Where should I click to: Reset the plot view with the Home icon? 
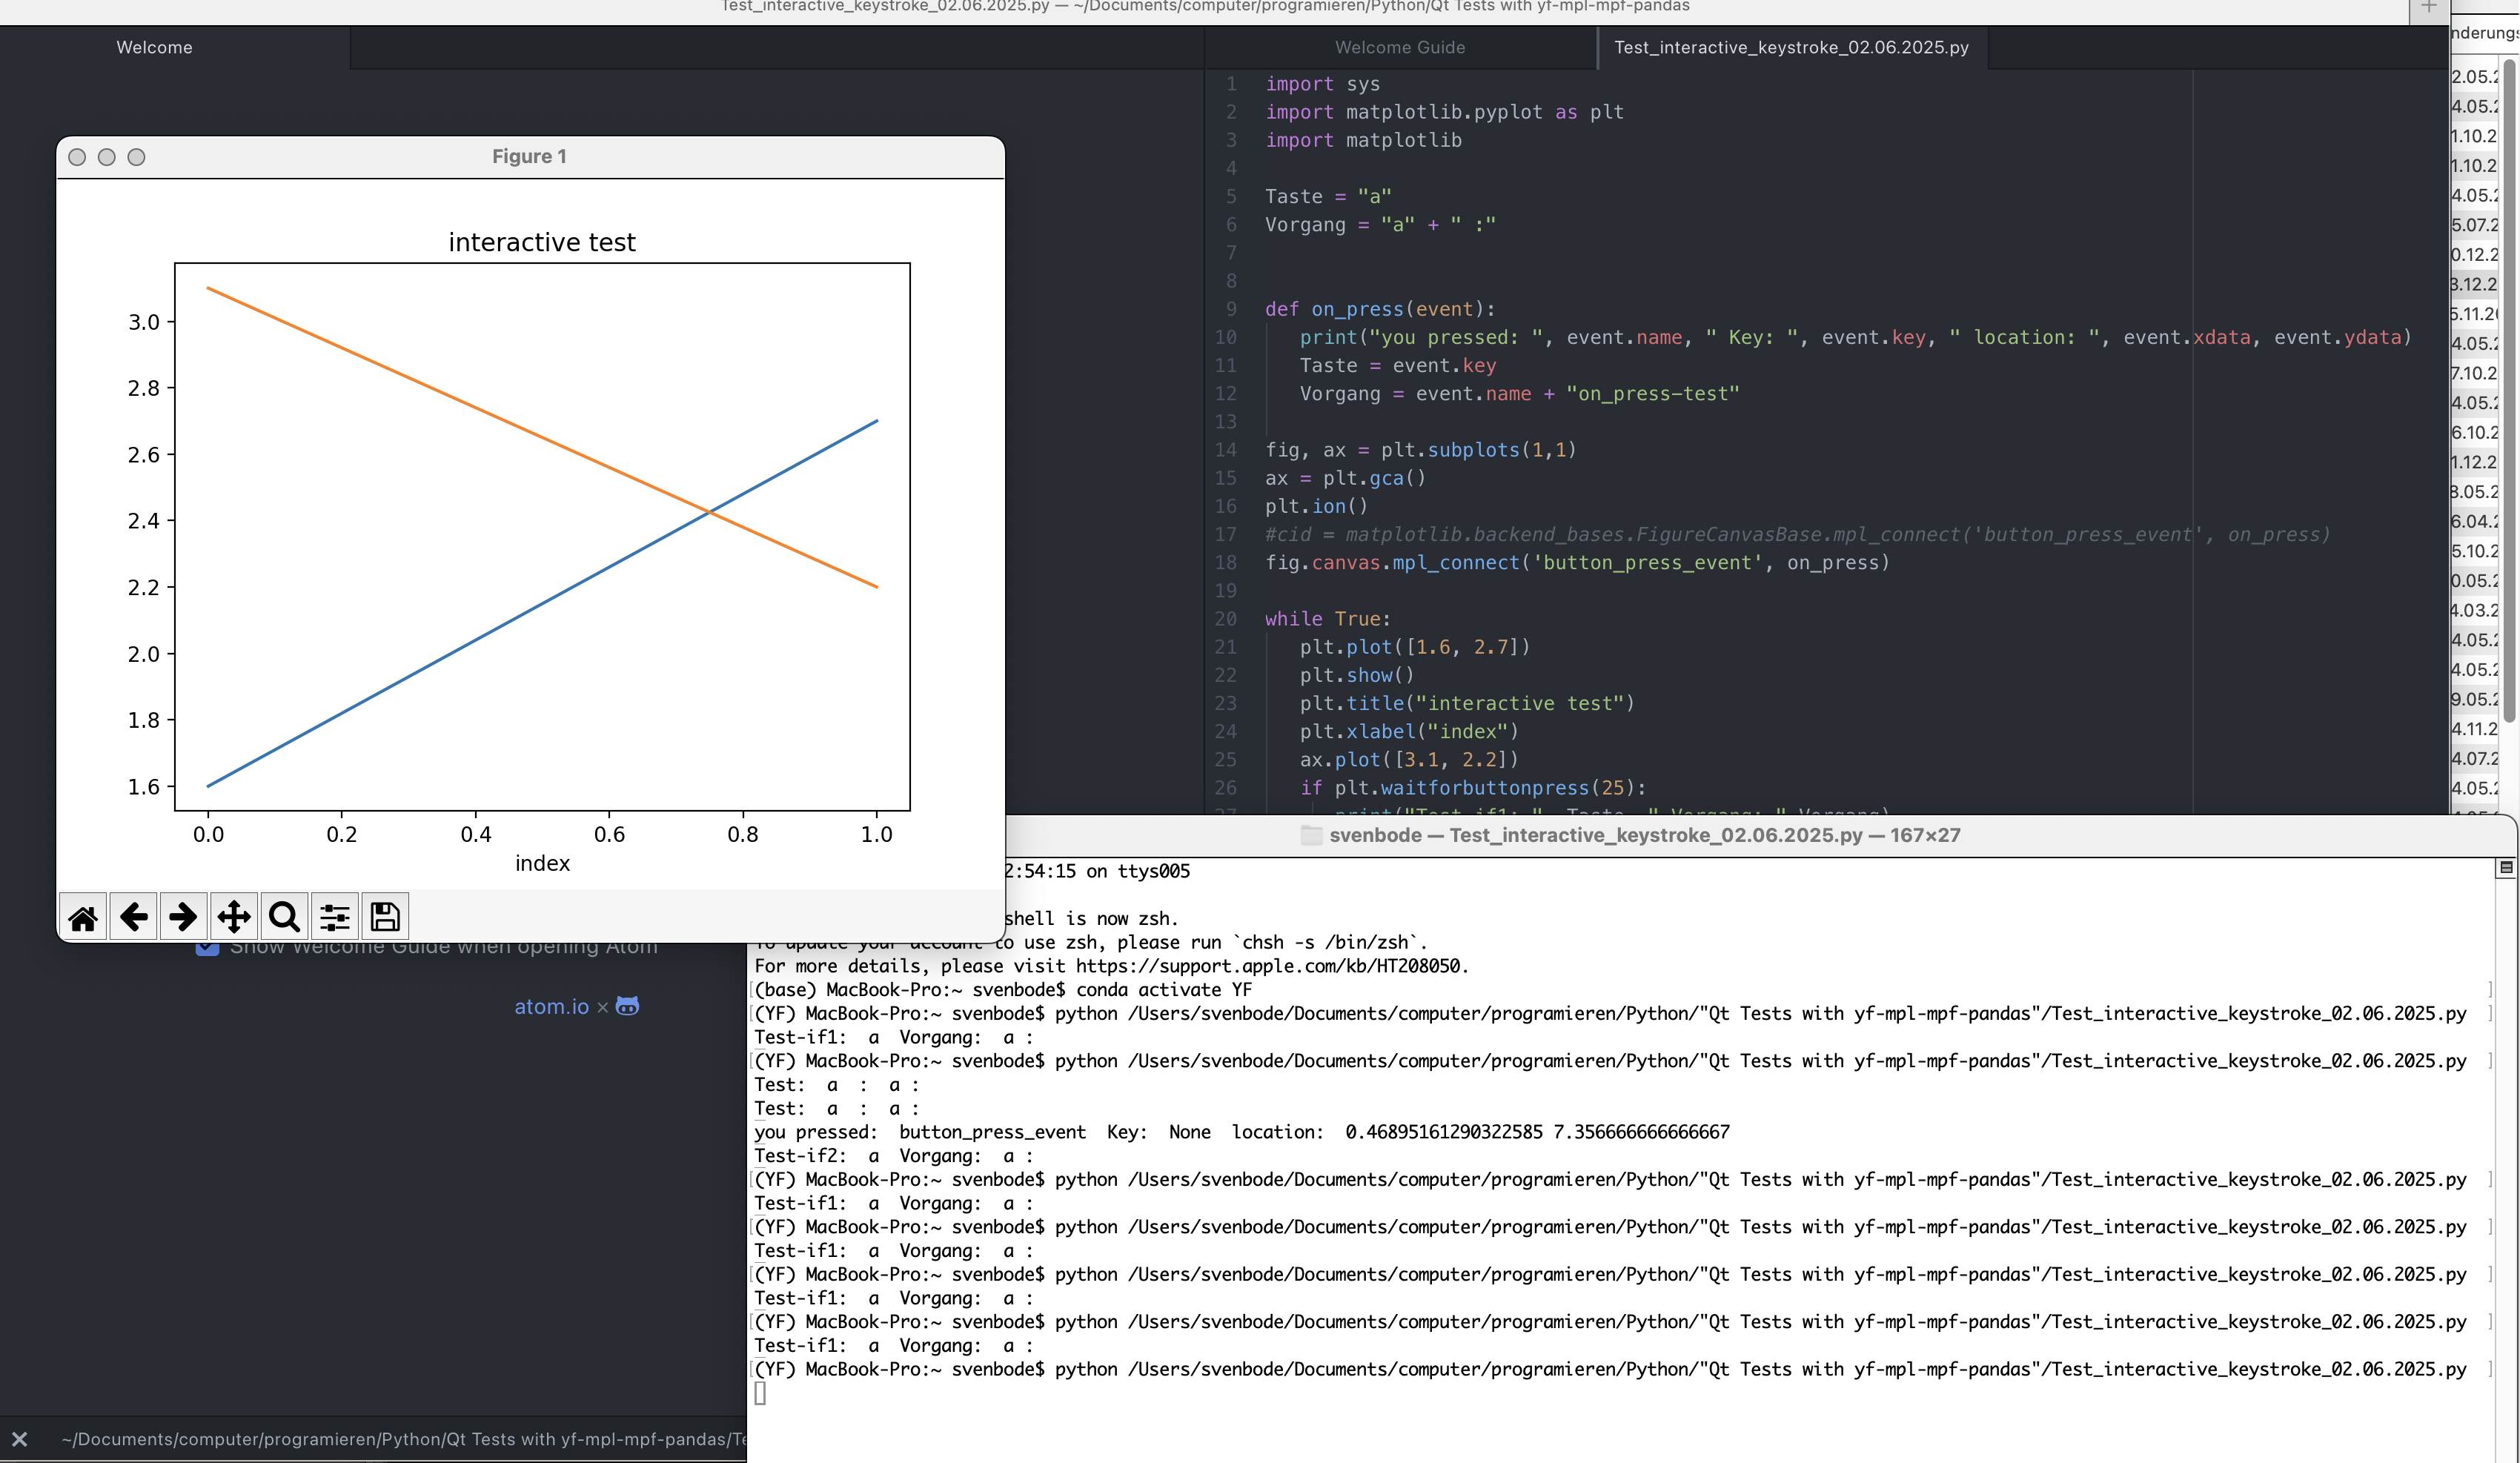(83, 916)
